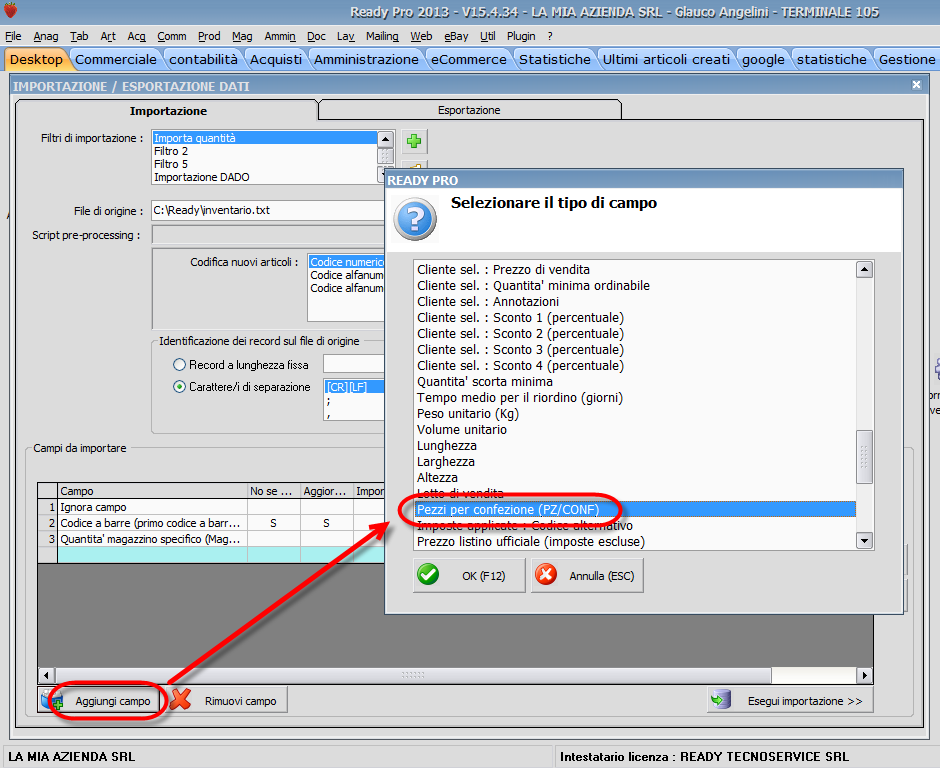Click Esegui importazione >> button

pos(790,700)
